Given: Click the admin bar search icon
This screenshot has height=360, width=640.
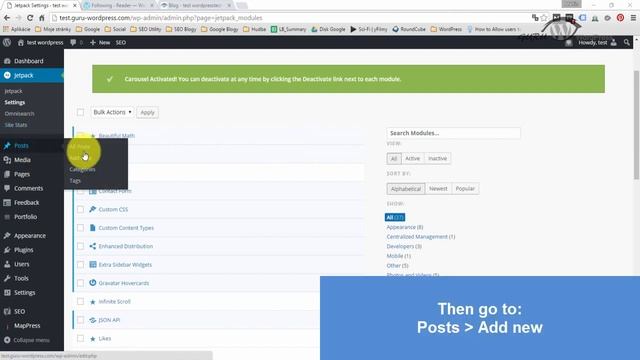Looking at the screenshot, I should pos(627,42).
